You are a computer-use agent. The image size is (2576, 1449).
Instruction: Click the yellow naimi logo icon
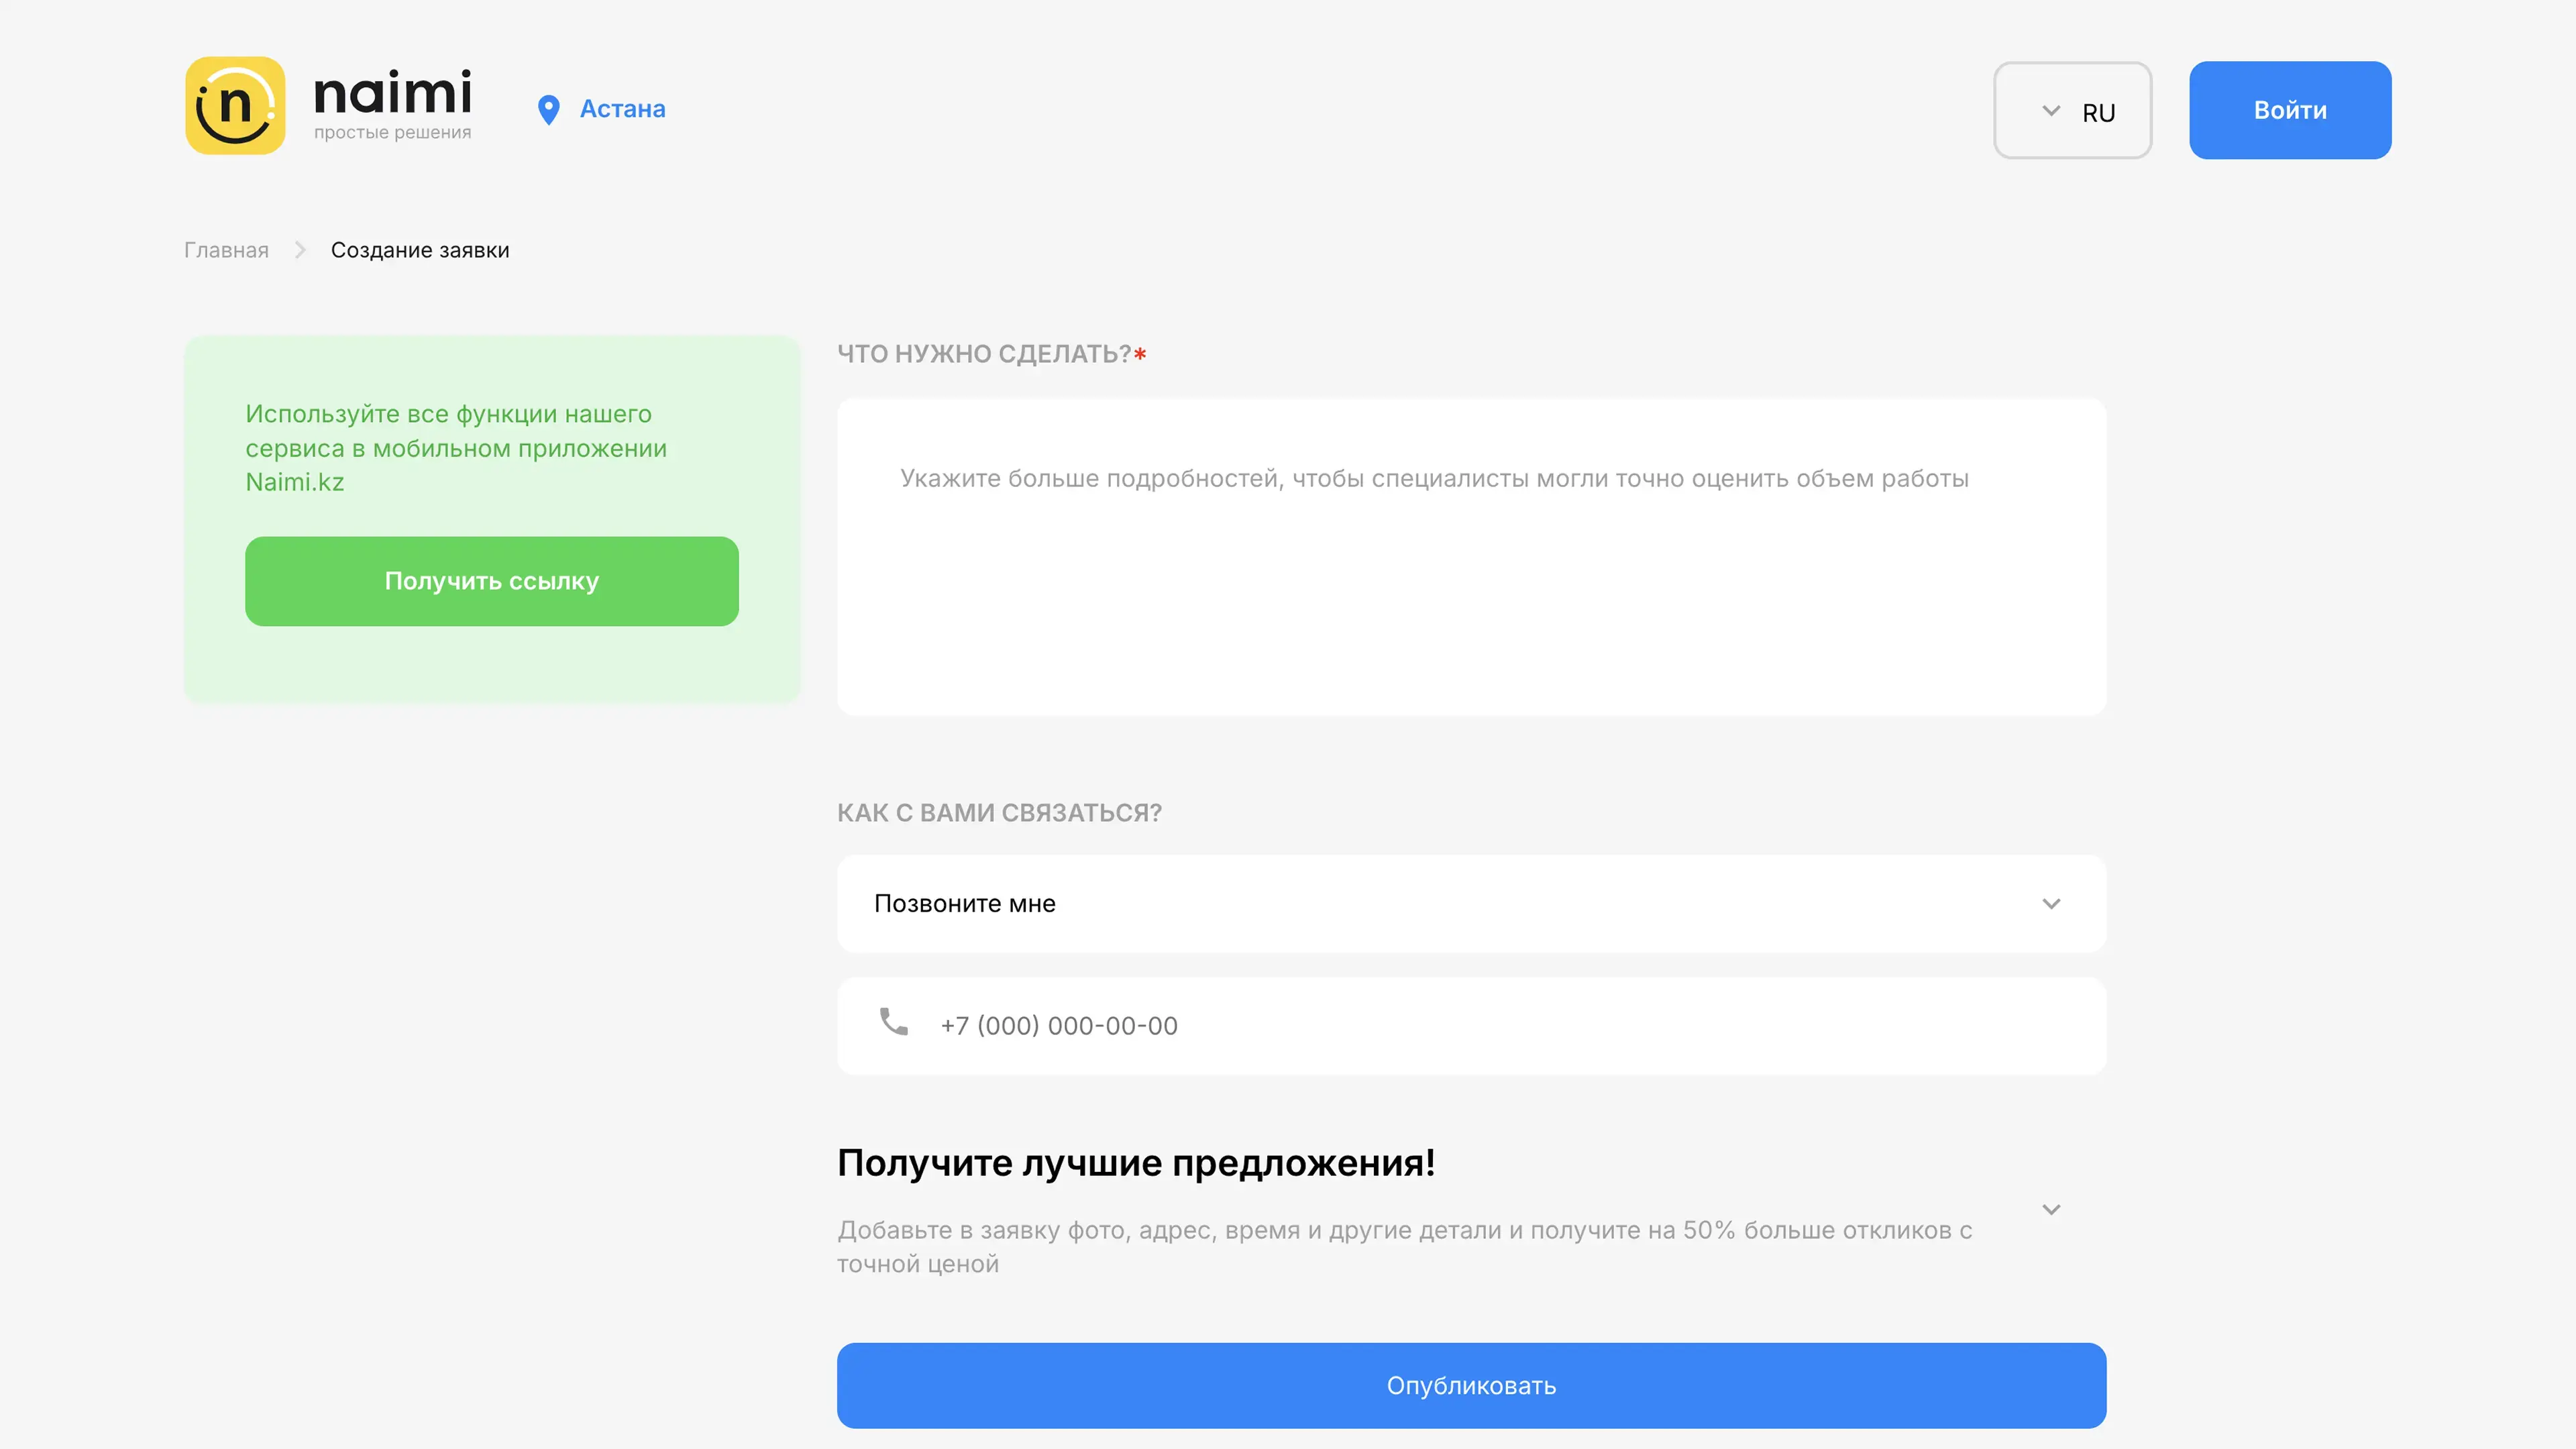pos(235,106)
